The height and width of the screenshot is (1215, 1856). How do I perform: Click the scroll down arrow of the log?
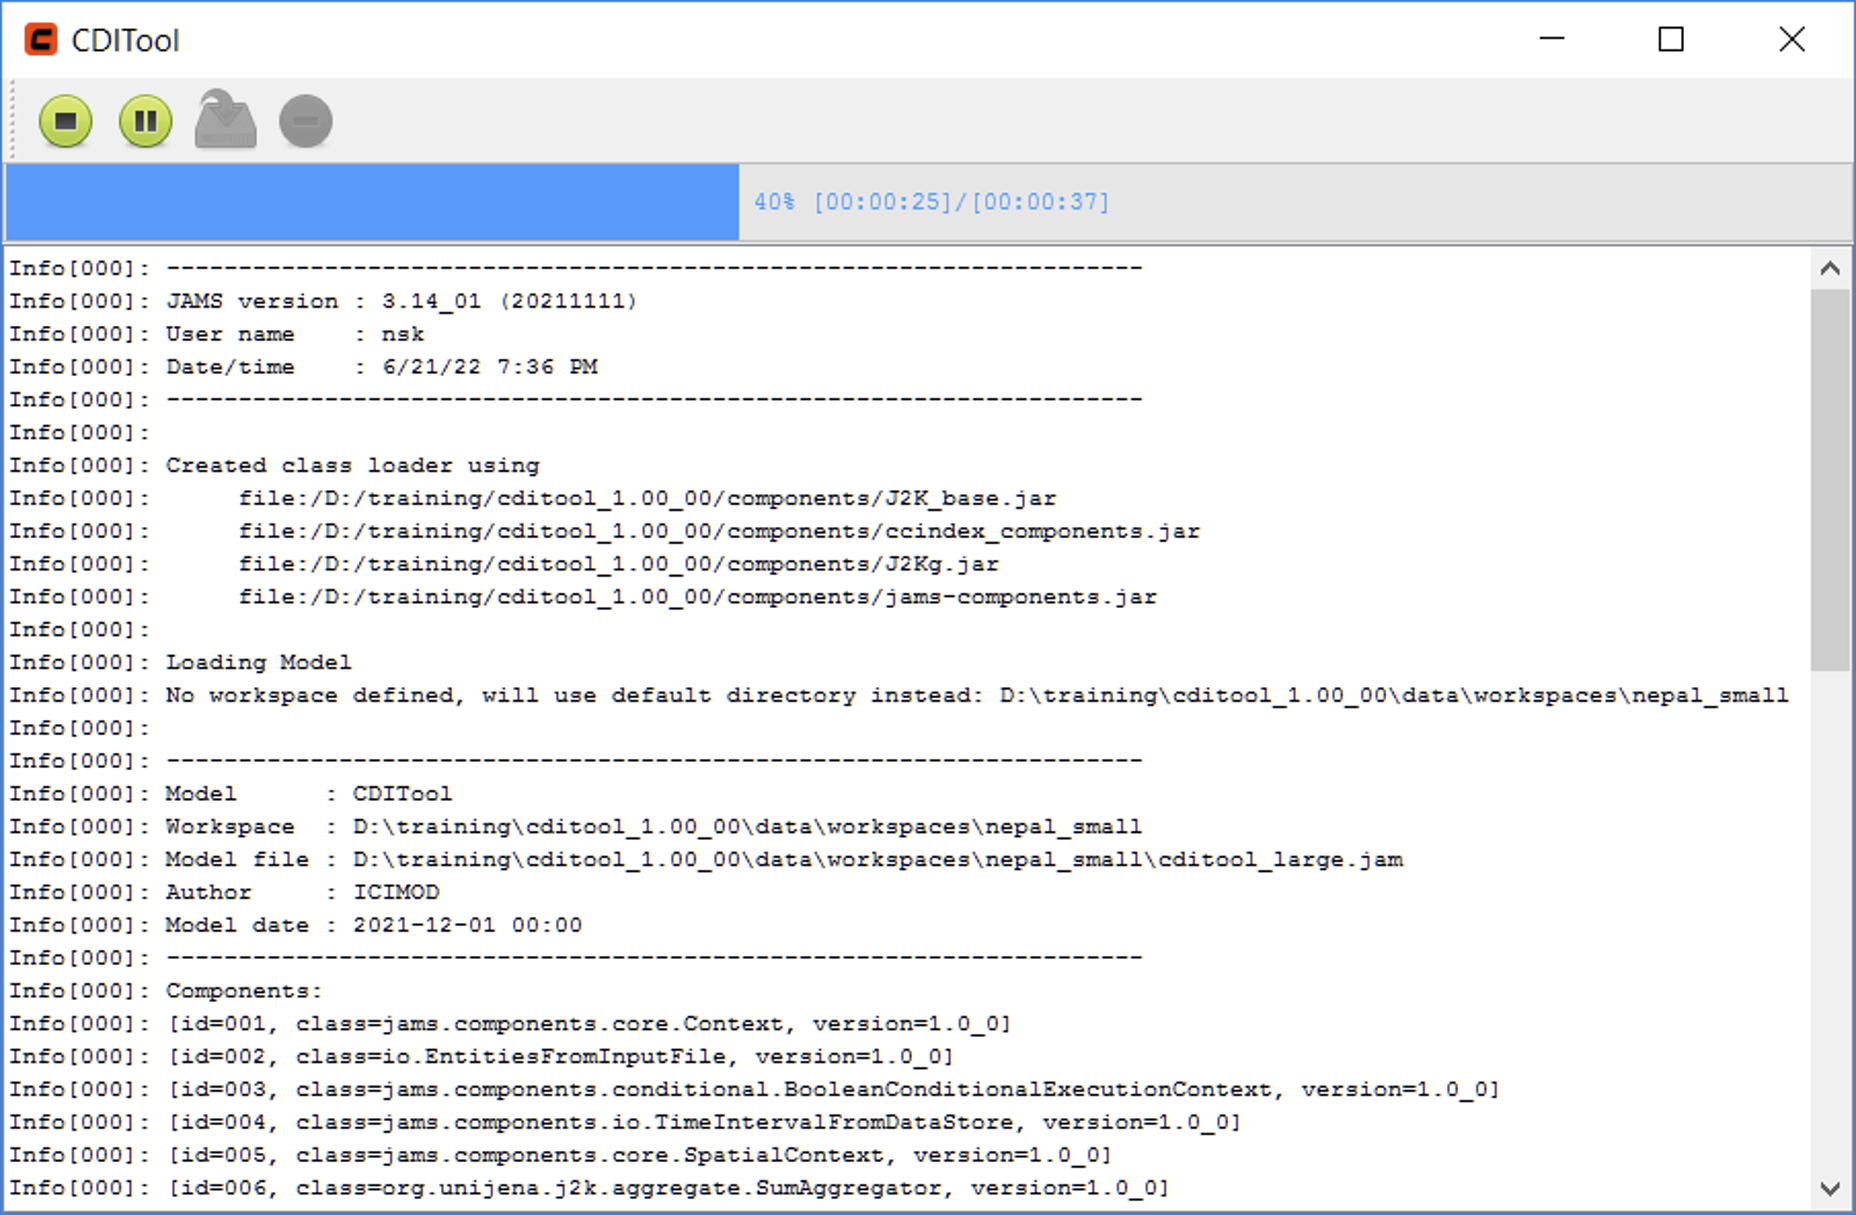tap(1830, 1189)
